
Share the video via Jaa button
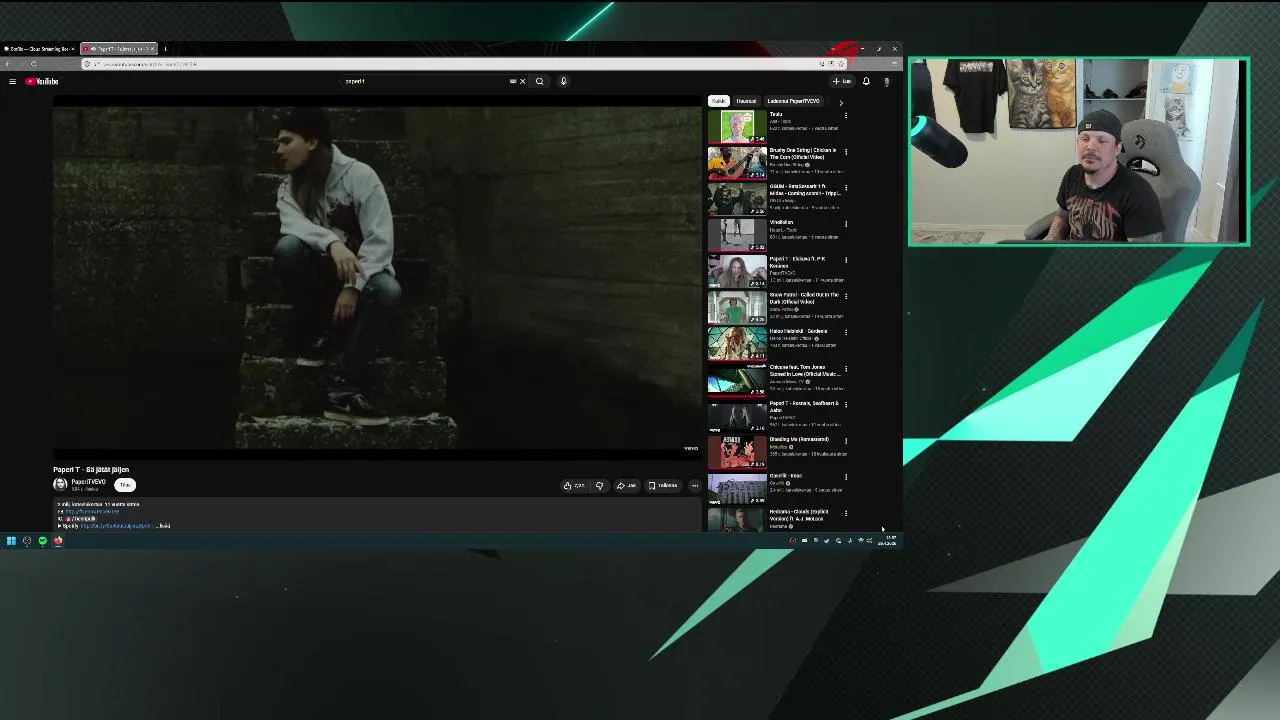click(626, 486)
